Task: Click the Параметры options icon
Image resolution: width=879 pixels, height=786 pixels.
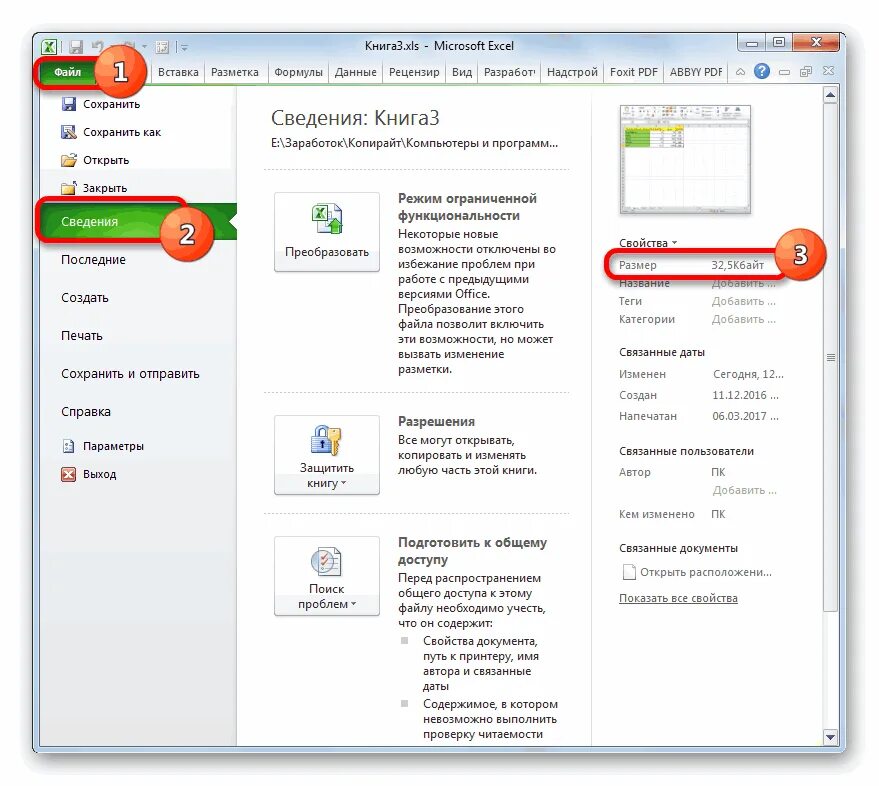Action: 68,446
